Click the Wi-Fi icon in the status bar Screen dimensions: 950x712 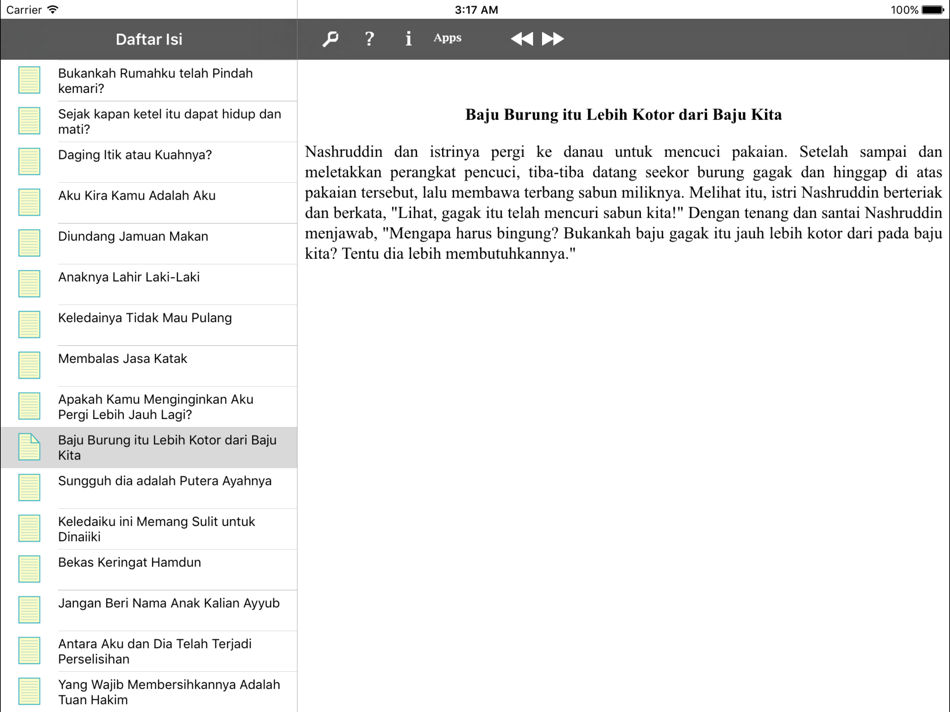click(53, 10)
